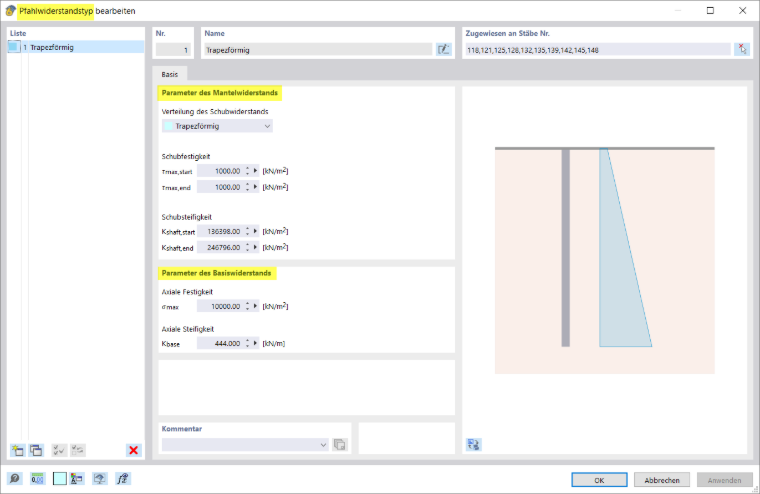Click the σmax spinner arrows
Viewport: 760px width, 494px height.
pos(247,306)
